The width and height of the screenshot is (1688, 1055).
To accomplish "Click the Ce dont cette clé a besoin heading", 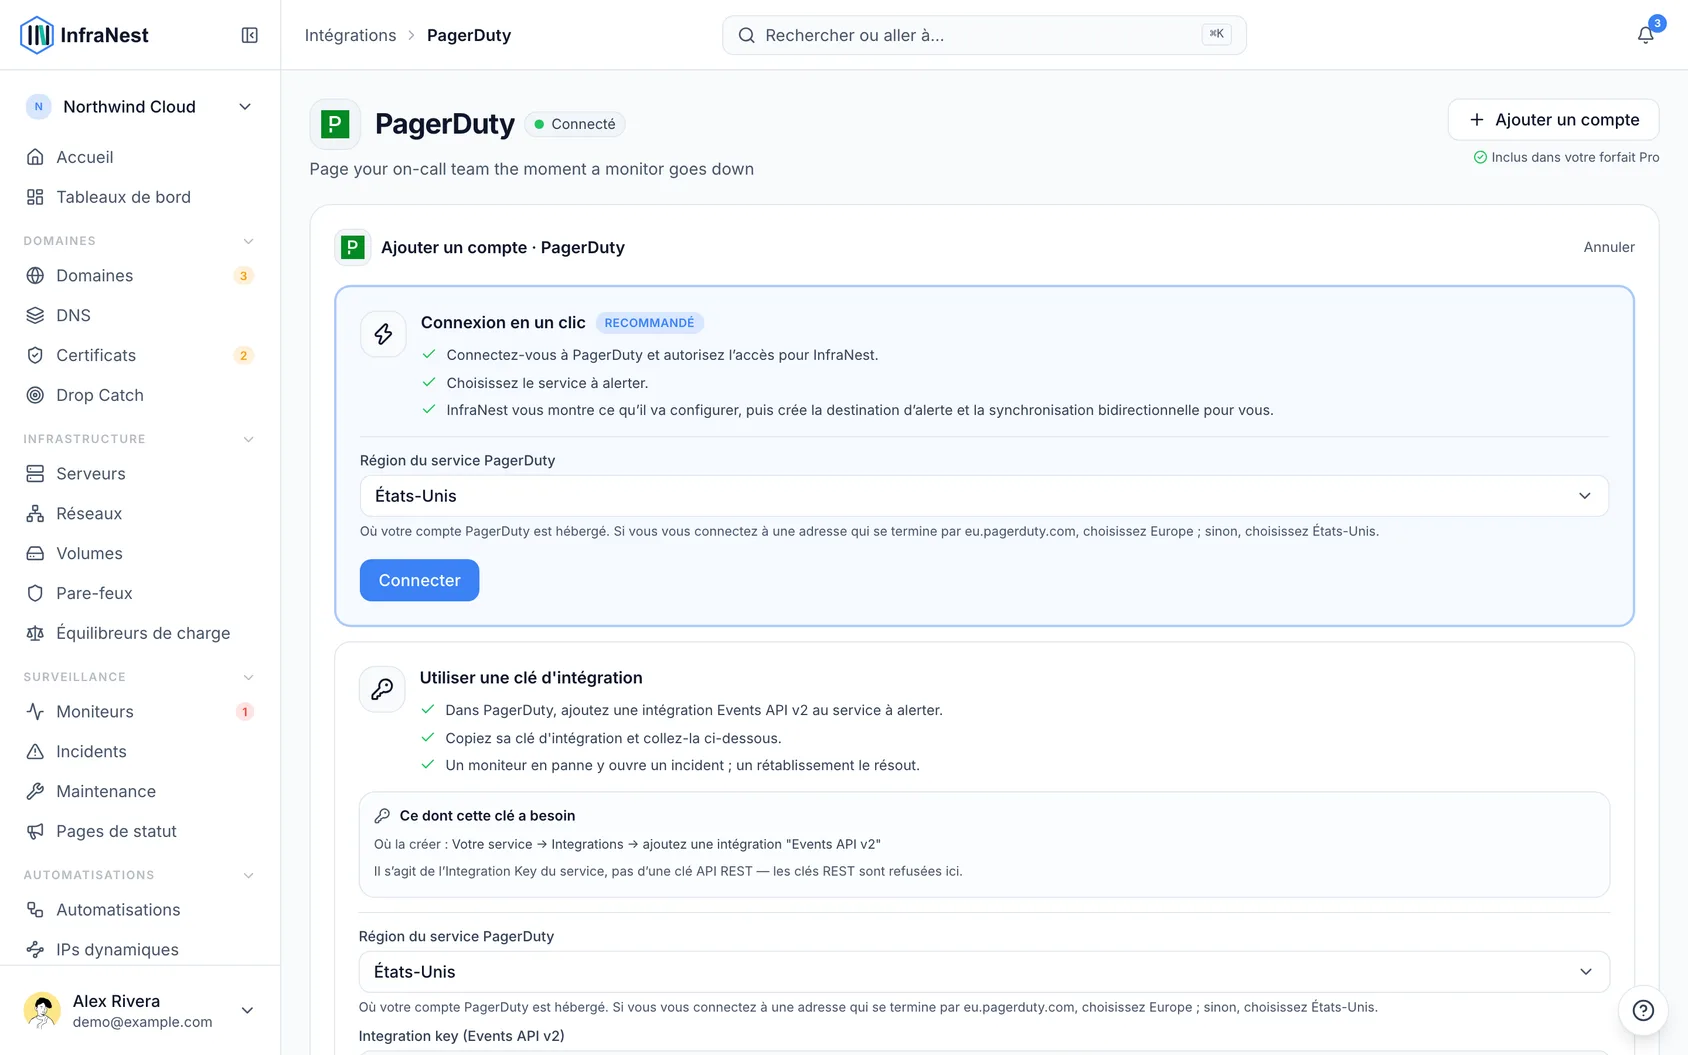I will 487,816.
